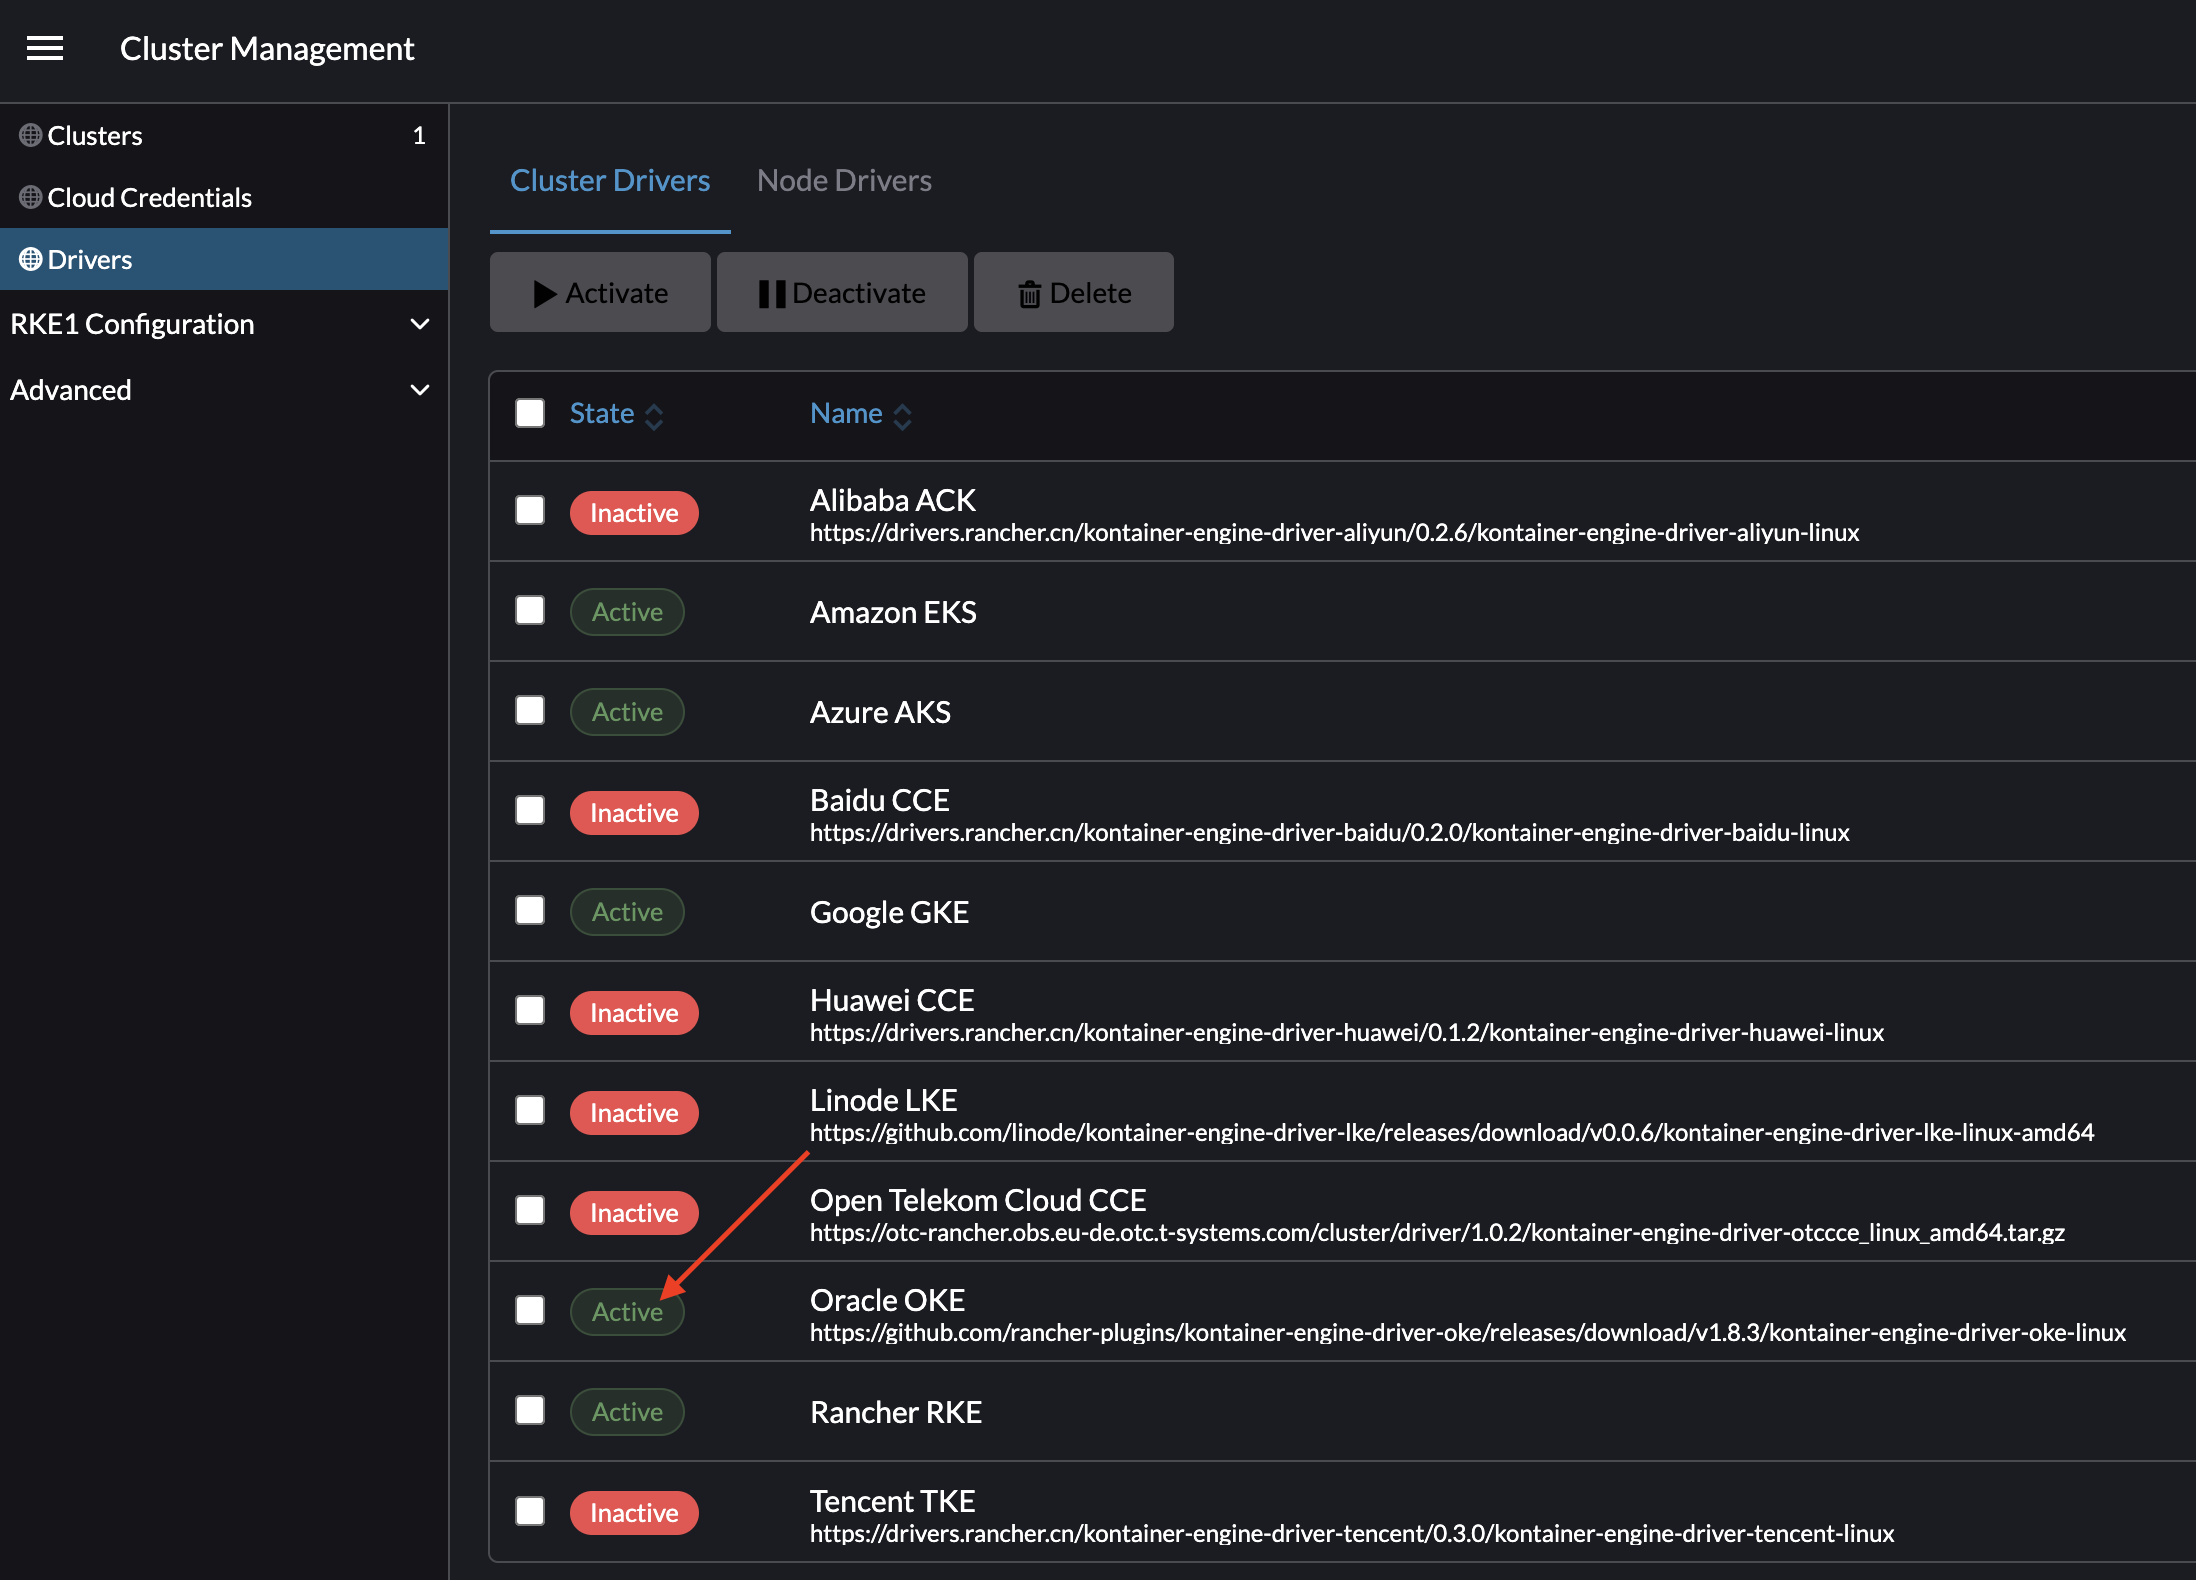Switch to the Node Drivers tab
Viewport: 2196px width, 1580px height.
tap(843, 180)
